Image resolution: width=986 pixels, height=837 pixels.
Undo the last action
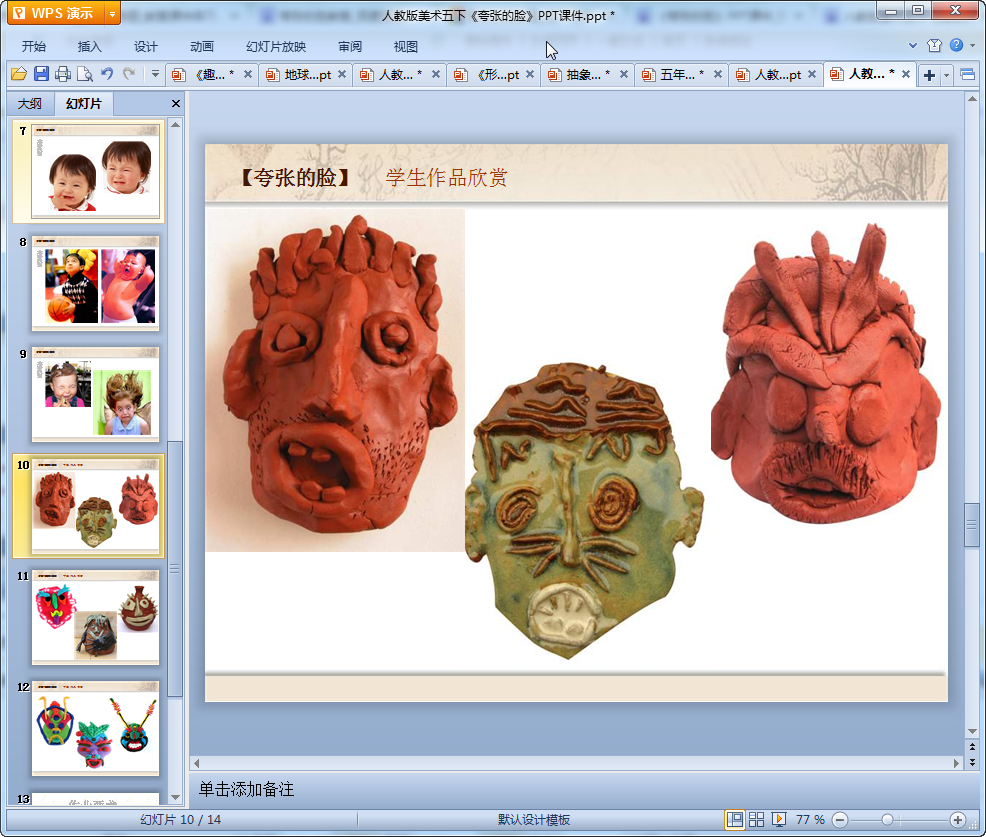point(108,74)
